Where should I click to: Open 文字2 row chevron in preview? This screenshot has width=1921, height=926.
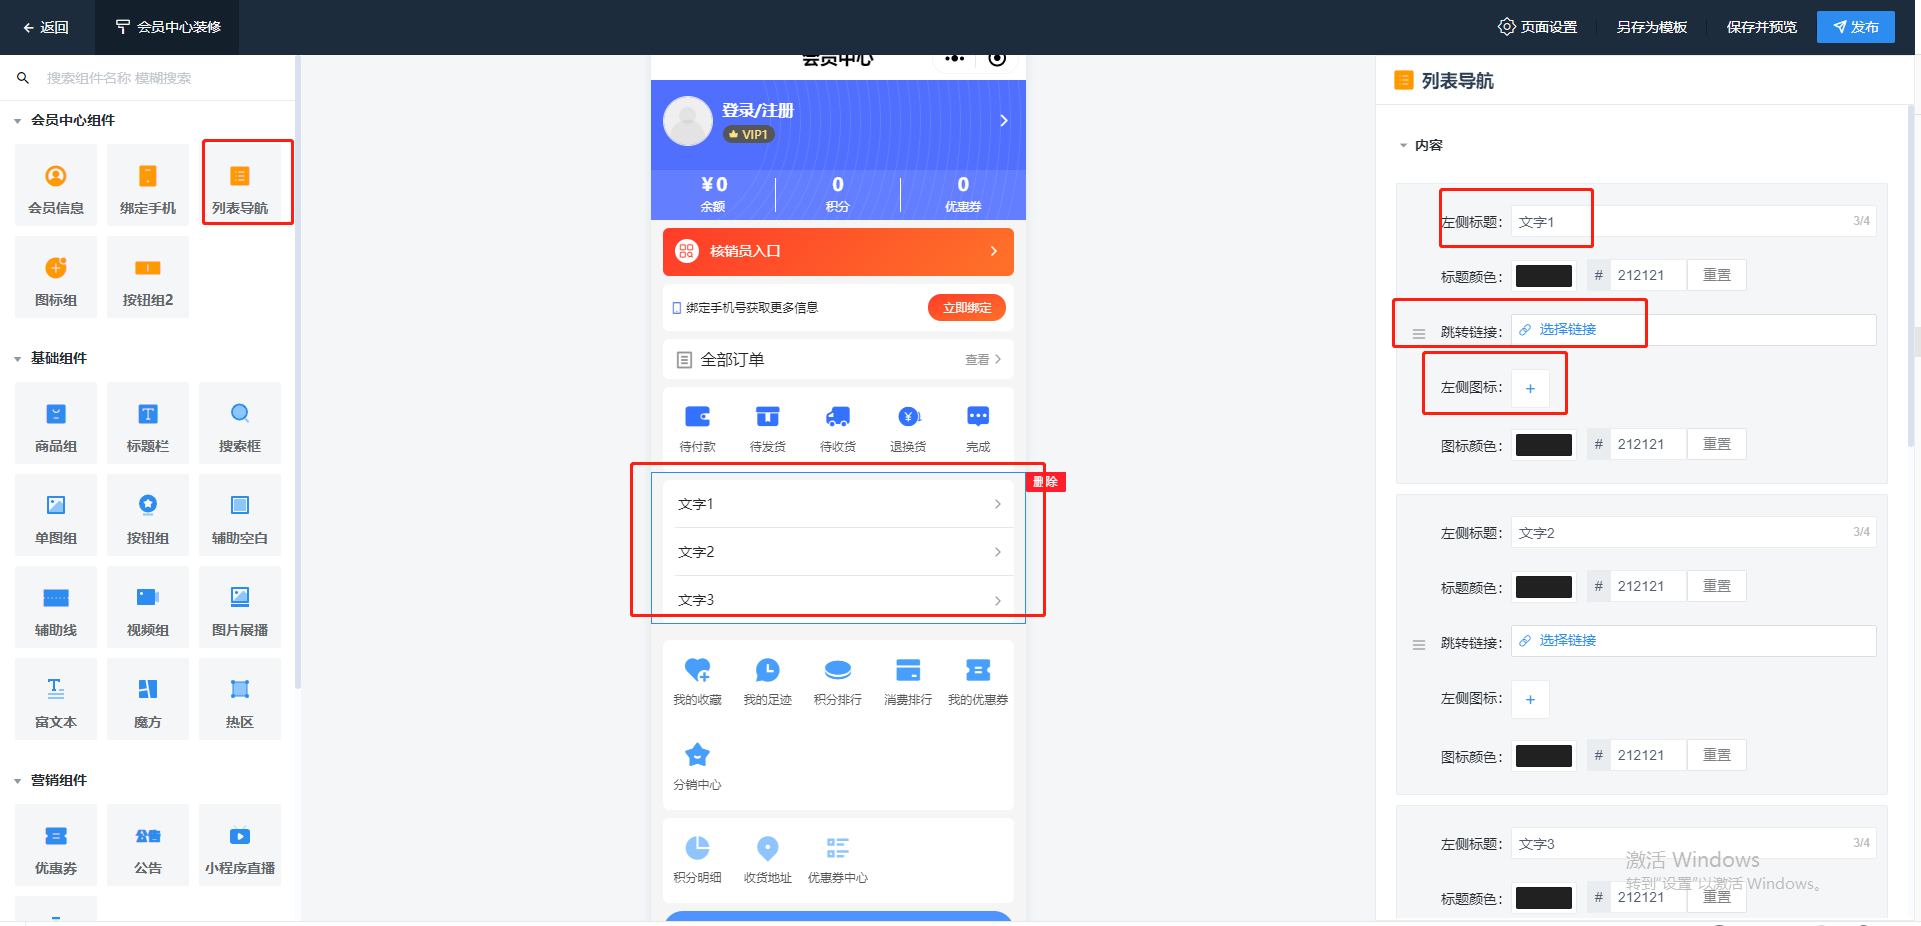(997, 552)
